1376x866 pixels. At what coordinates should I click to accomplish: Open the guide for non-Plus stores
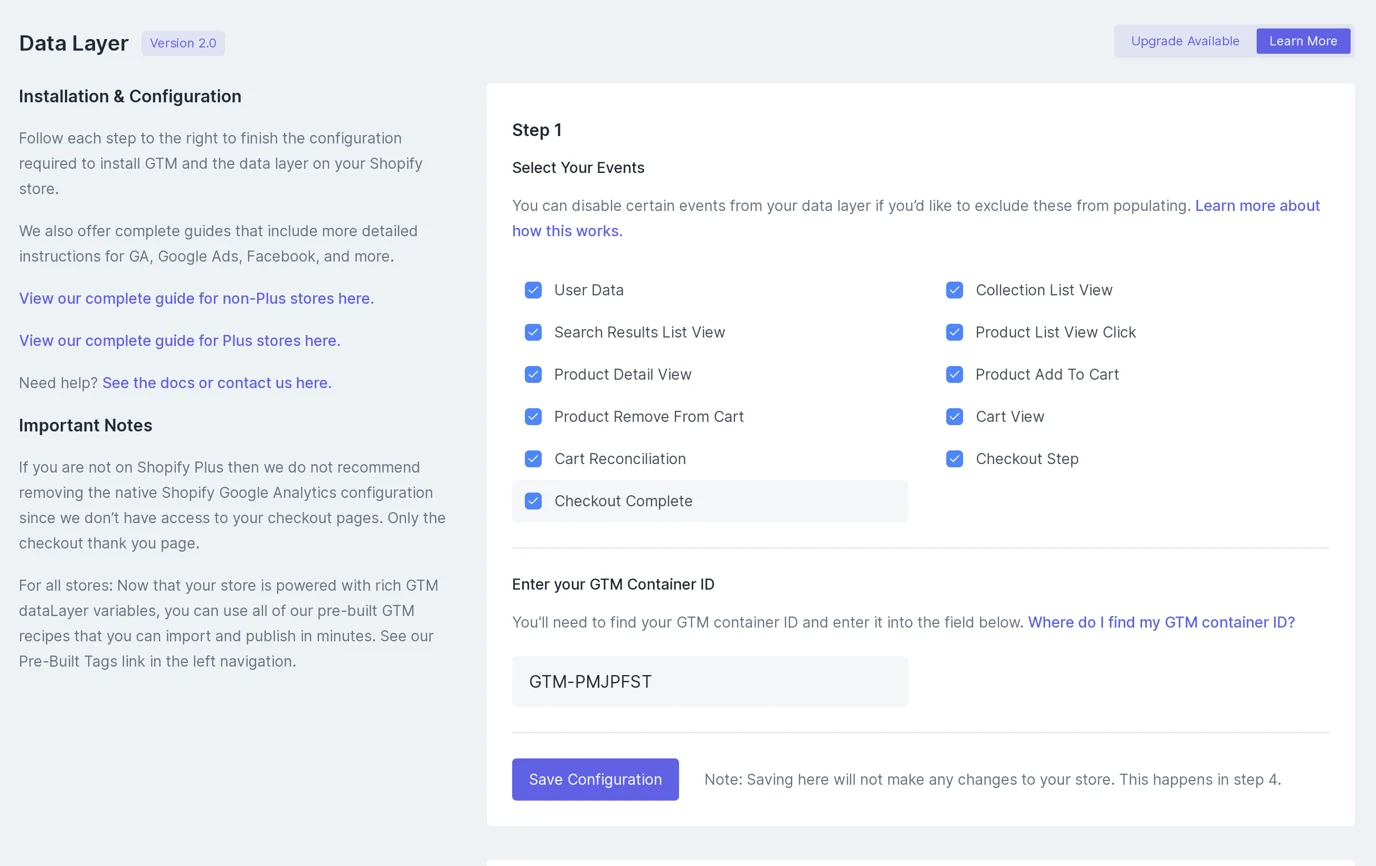[x=196, y=298]
